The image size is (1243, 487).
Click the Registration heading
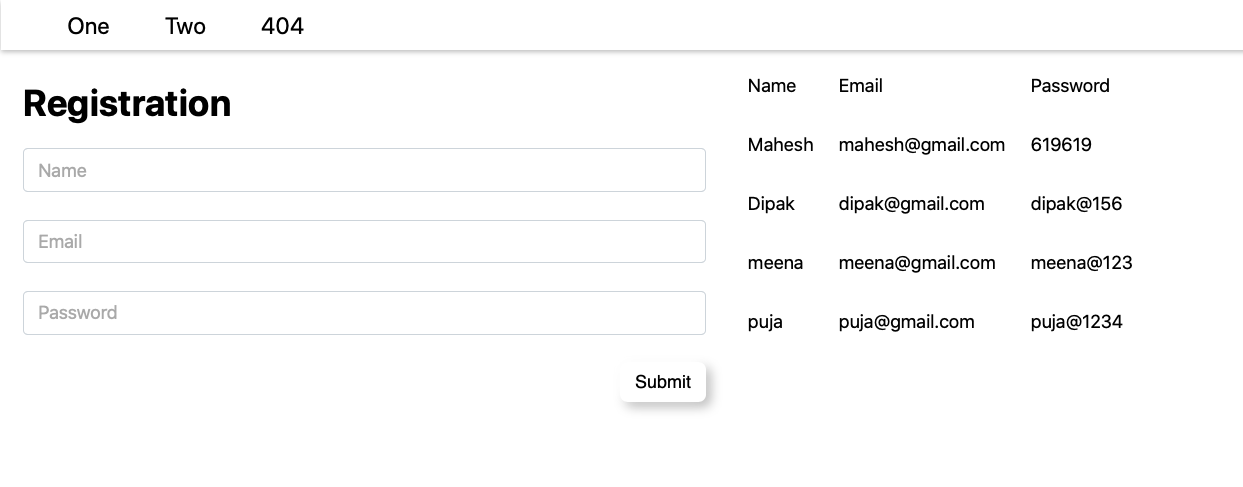[127, 103]
